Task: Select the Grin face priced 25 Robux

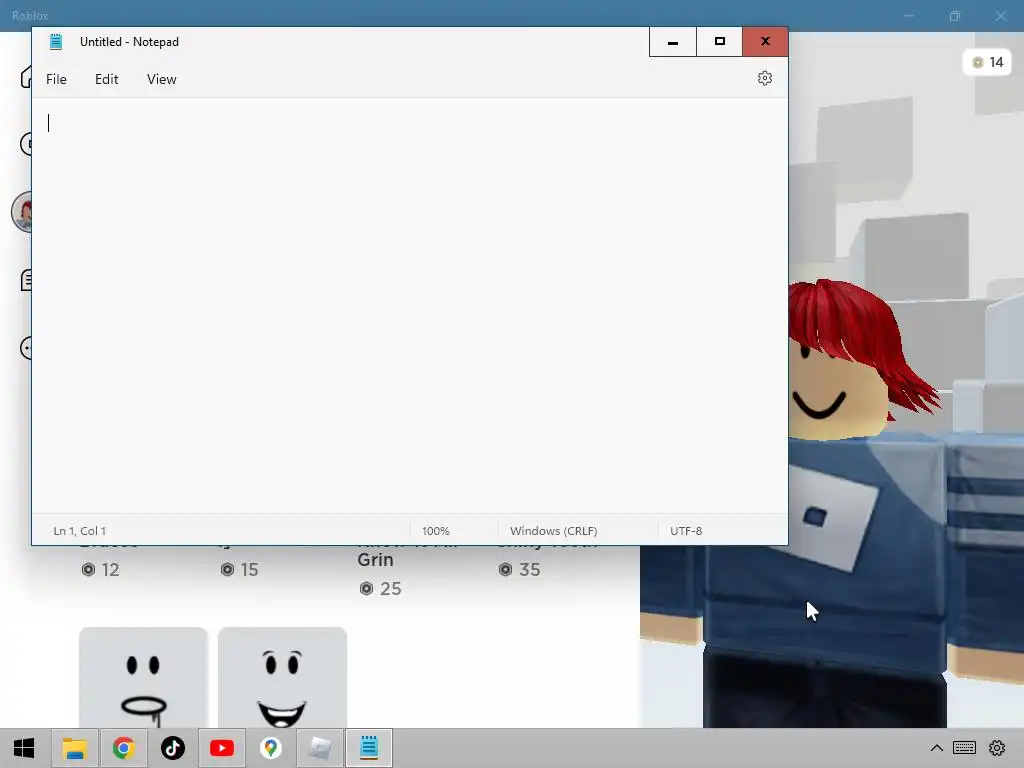Action: (x=381, y=588)
